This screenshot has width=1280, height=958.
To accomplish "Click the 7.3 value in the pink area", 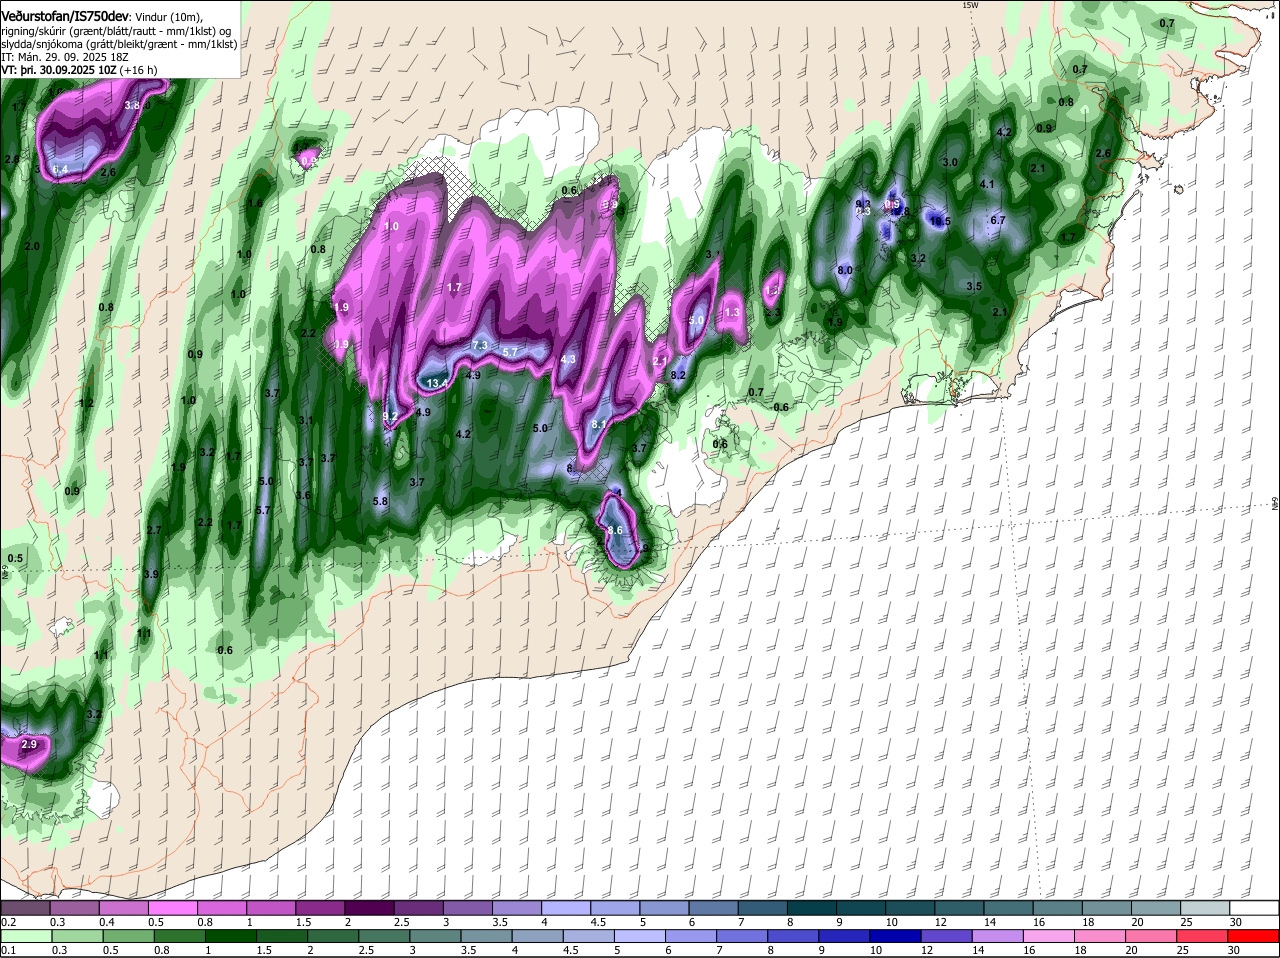I will pos(479,345).
